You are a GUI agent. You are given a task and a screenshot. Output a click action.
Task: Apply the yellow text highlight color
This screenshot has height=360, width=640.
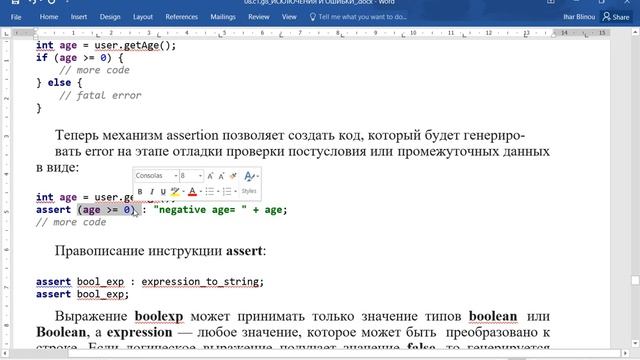point(175,191)
